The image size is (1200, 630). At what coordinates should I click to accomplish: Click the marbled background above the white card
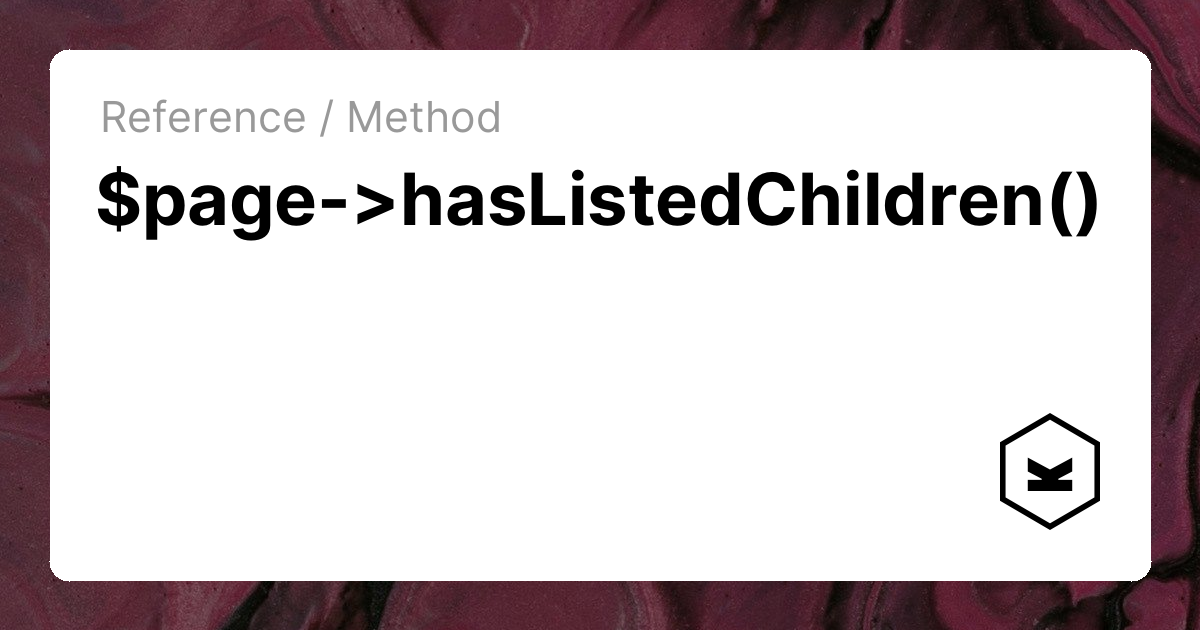point(600,24)
